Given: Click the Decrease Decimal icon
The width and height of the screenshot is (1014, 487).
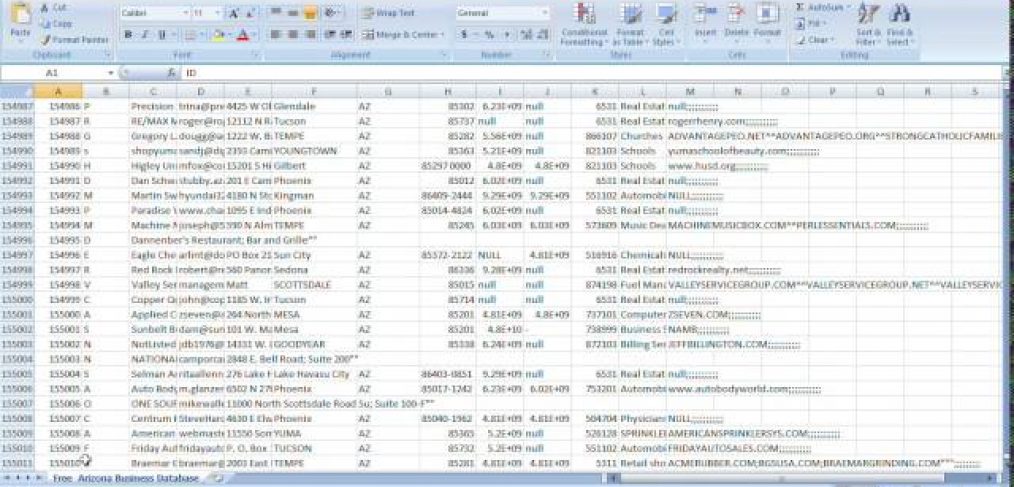Looking at the screenshot, I should [x=542, y=35].
